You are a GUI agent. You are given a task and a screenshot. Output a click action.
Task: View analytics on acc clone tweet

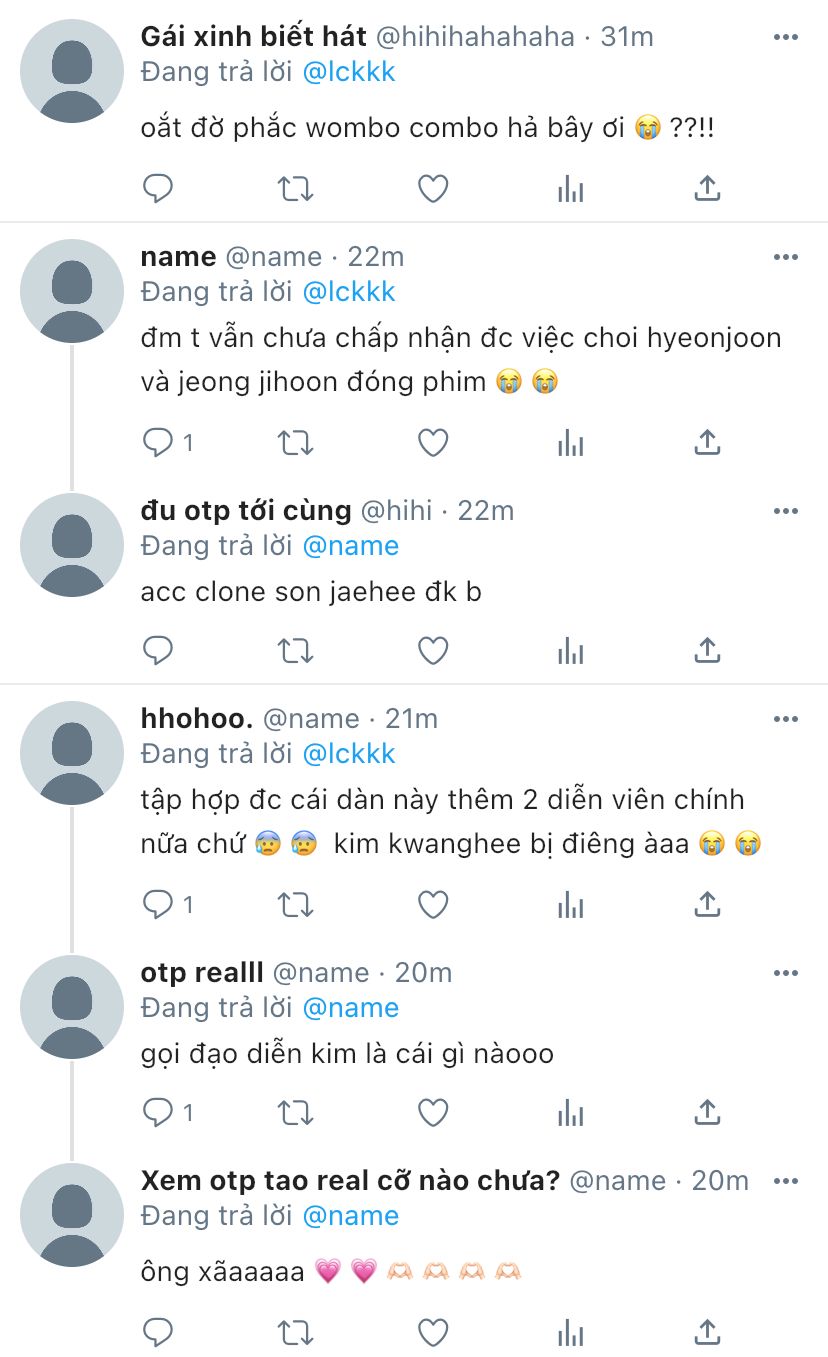pos(570,650)
